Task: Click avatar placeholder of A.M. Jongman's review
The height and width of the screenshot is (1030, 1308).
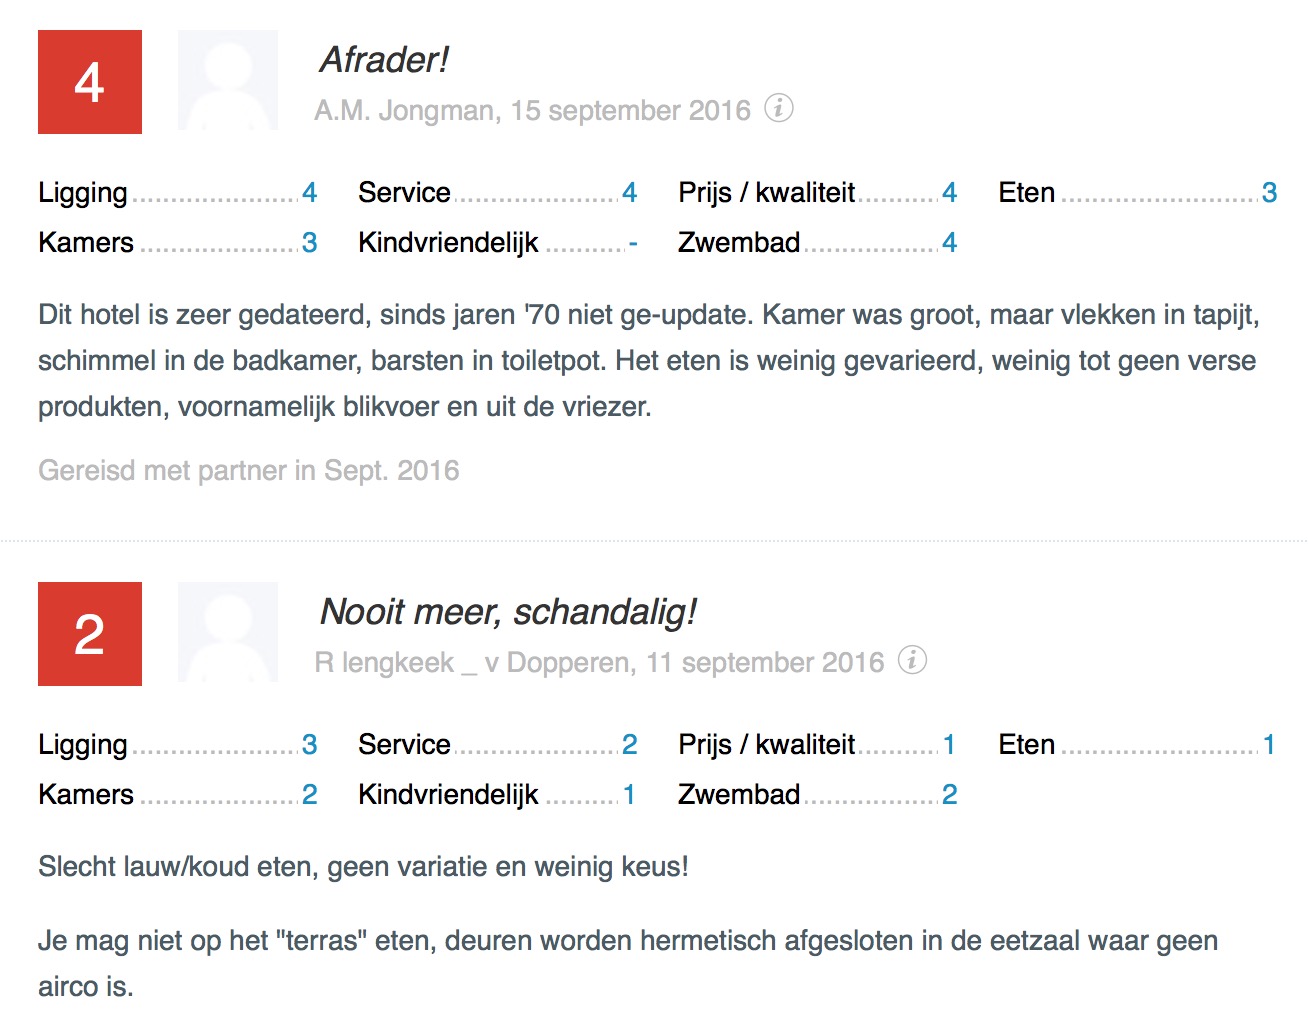Action: tap(228, 81)
